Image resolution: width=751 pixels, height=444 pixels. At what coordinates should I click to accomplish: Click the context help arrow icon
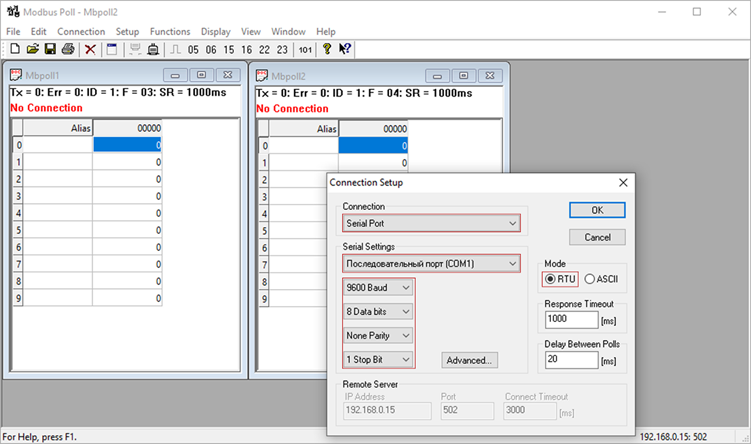point(345,49)
